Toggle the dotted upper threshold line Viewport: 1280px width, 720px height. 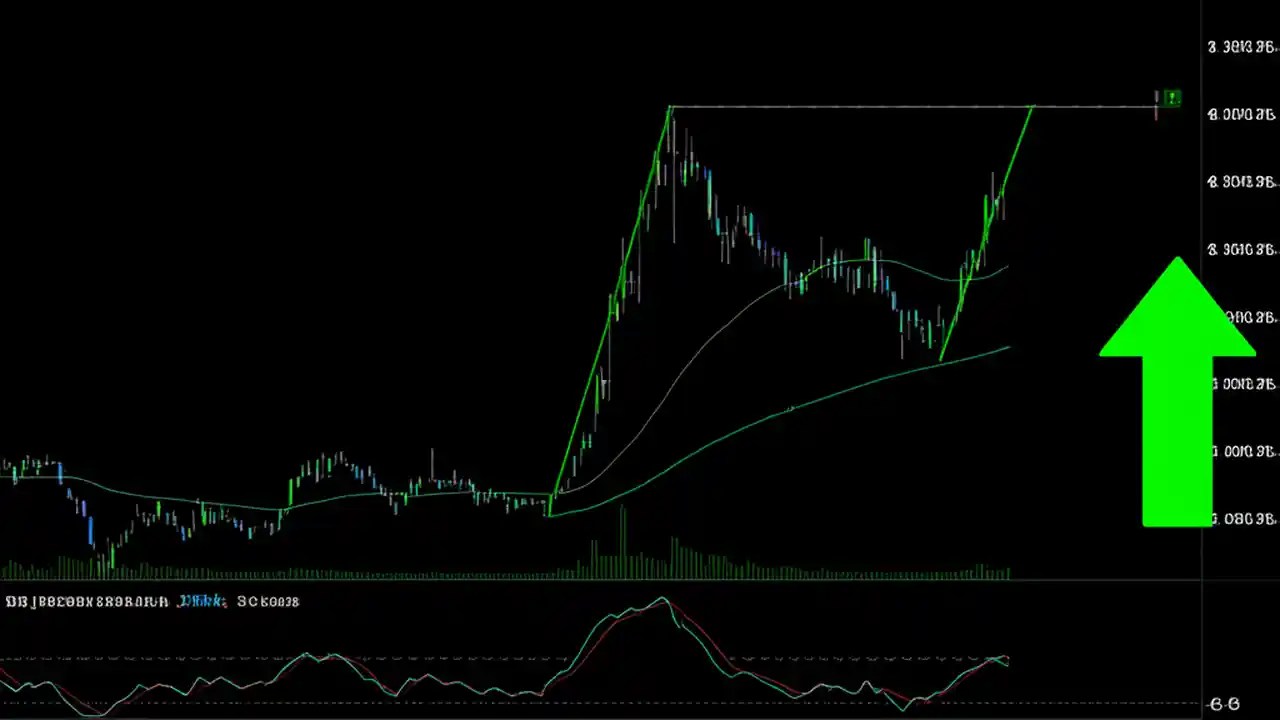(400, 657)
